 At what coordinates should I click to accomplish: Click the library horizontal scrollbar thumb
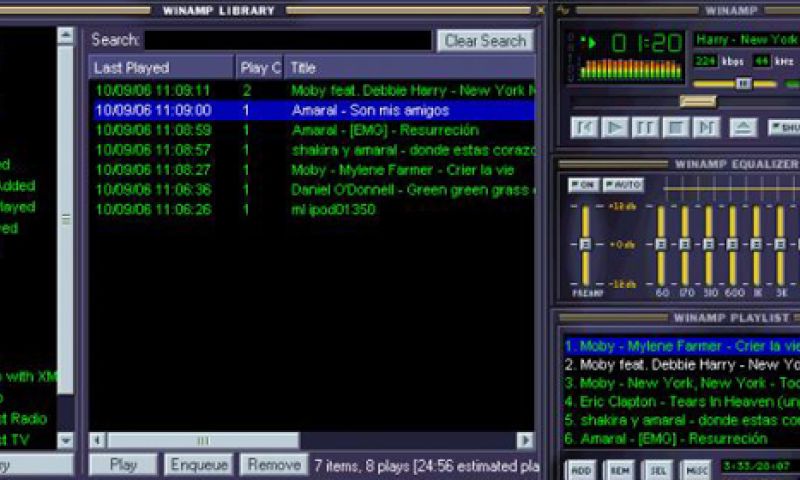(203, 440)
